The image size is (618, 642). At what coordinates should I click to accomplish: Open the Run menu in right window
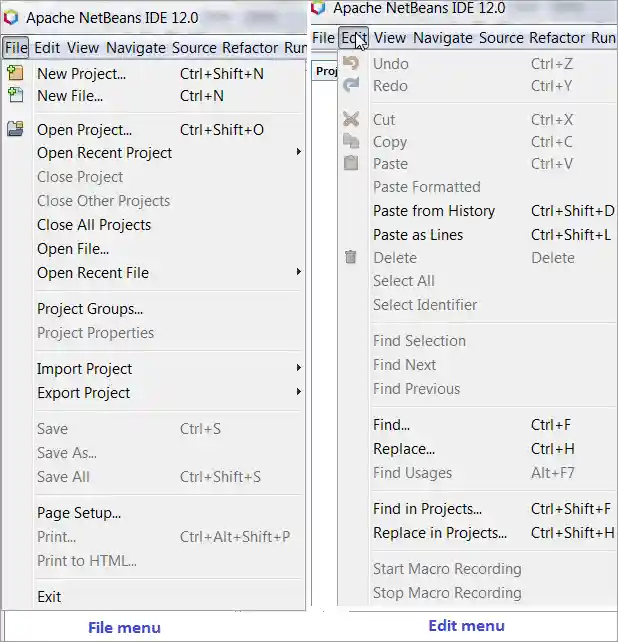[x=603, y=38]
